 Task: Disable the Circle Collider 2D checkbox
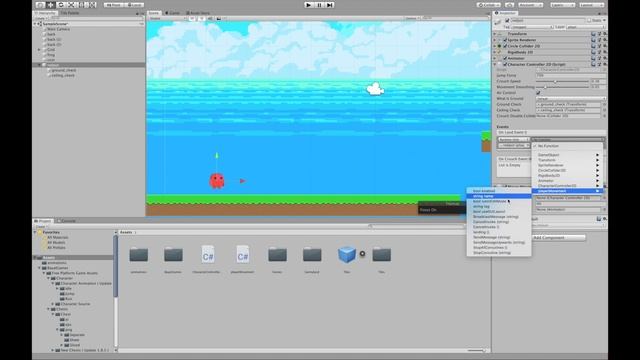[x=505, y=46]
